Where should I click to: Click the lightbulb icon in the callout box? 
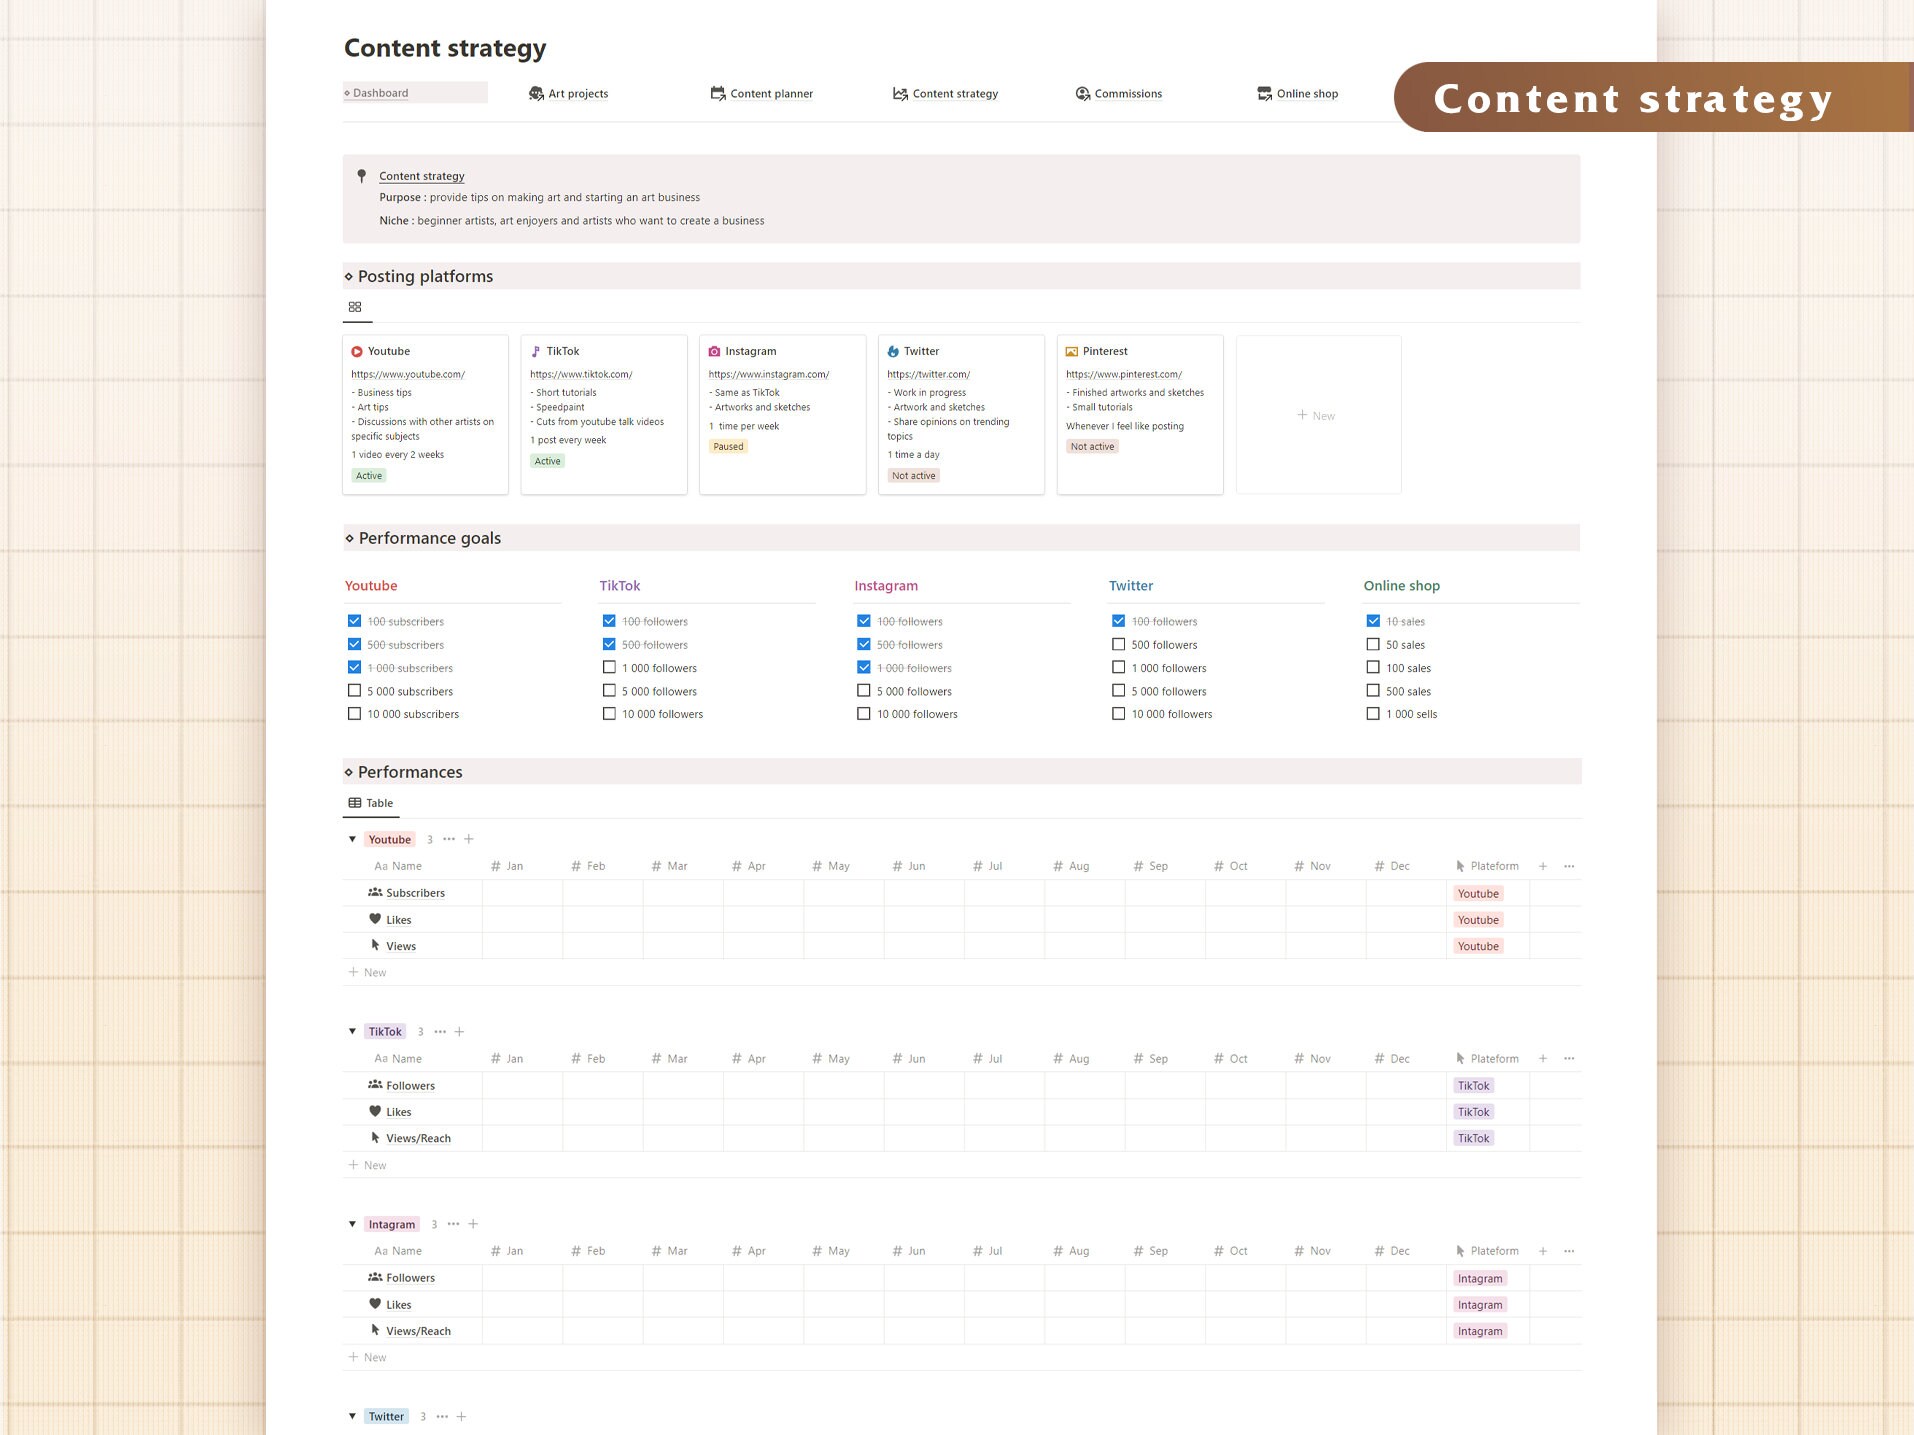coord(361,175)
